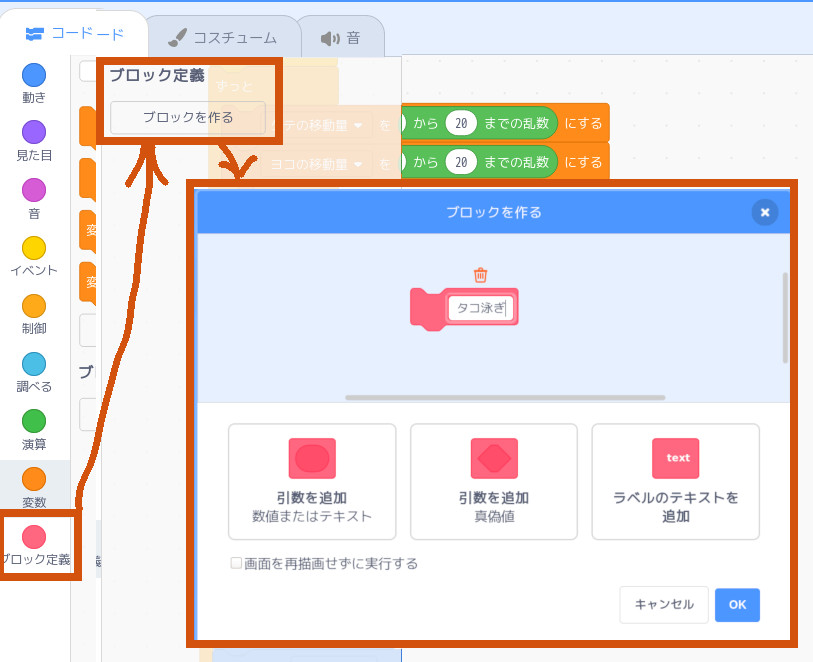The width and height of the screenshot is (813, 662).
Task: Switch to the 音 tab
Action: 340,37
